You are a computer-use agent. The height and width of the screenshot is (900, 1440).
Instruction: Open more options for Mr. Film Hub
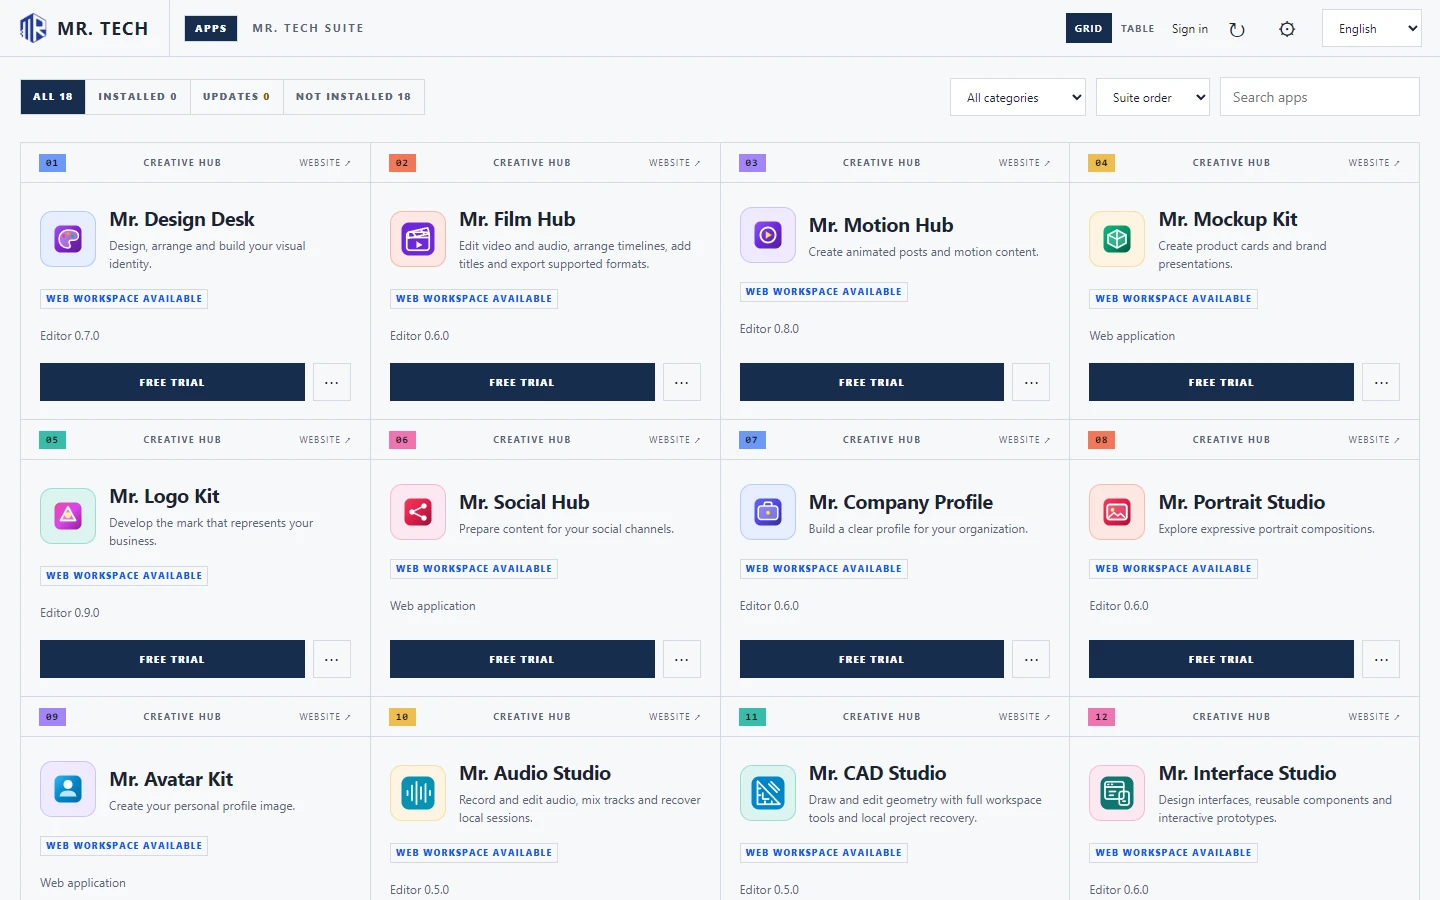(x=682, y=382)
